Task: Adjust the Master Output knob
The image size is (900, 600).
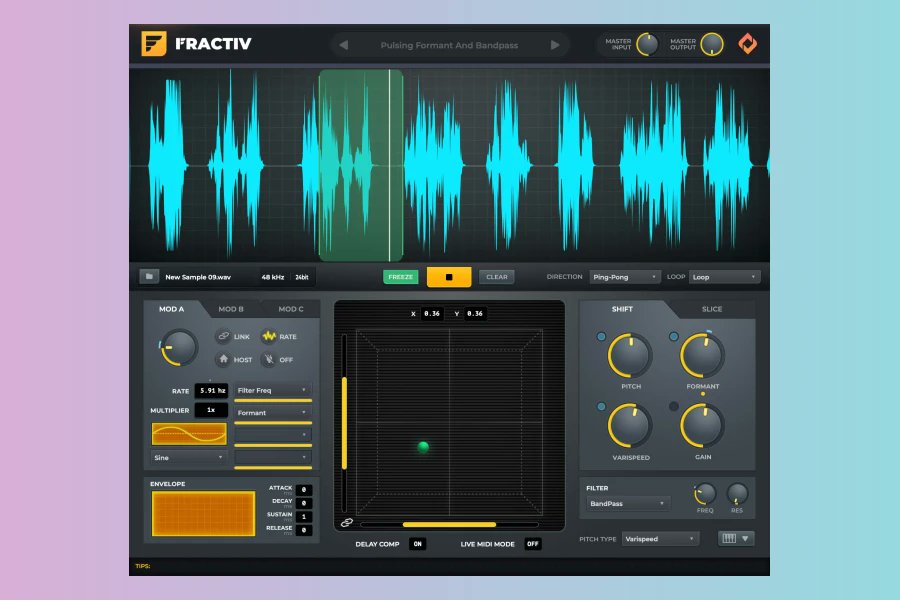Action: coord(711,44)
